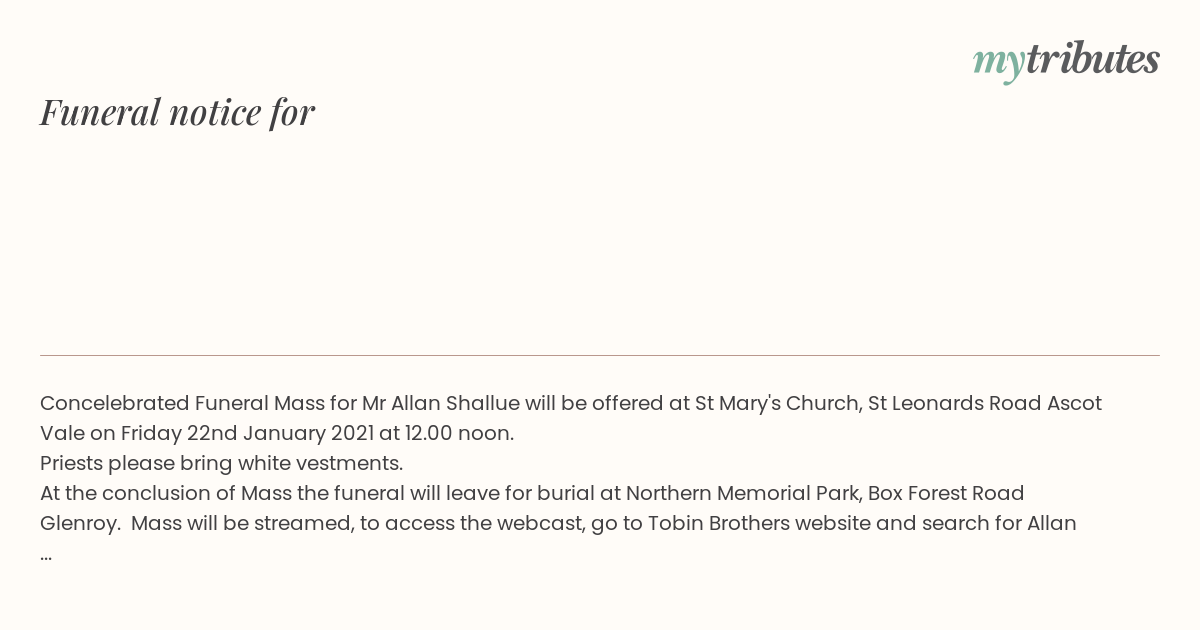Click the word "tributes" in the logo
Image resolution: width=1200 pixels, height=630 pixels.
1093,58
